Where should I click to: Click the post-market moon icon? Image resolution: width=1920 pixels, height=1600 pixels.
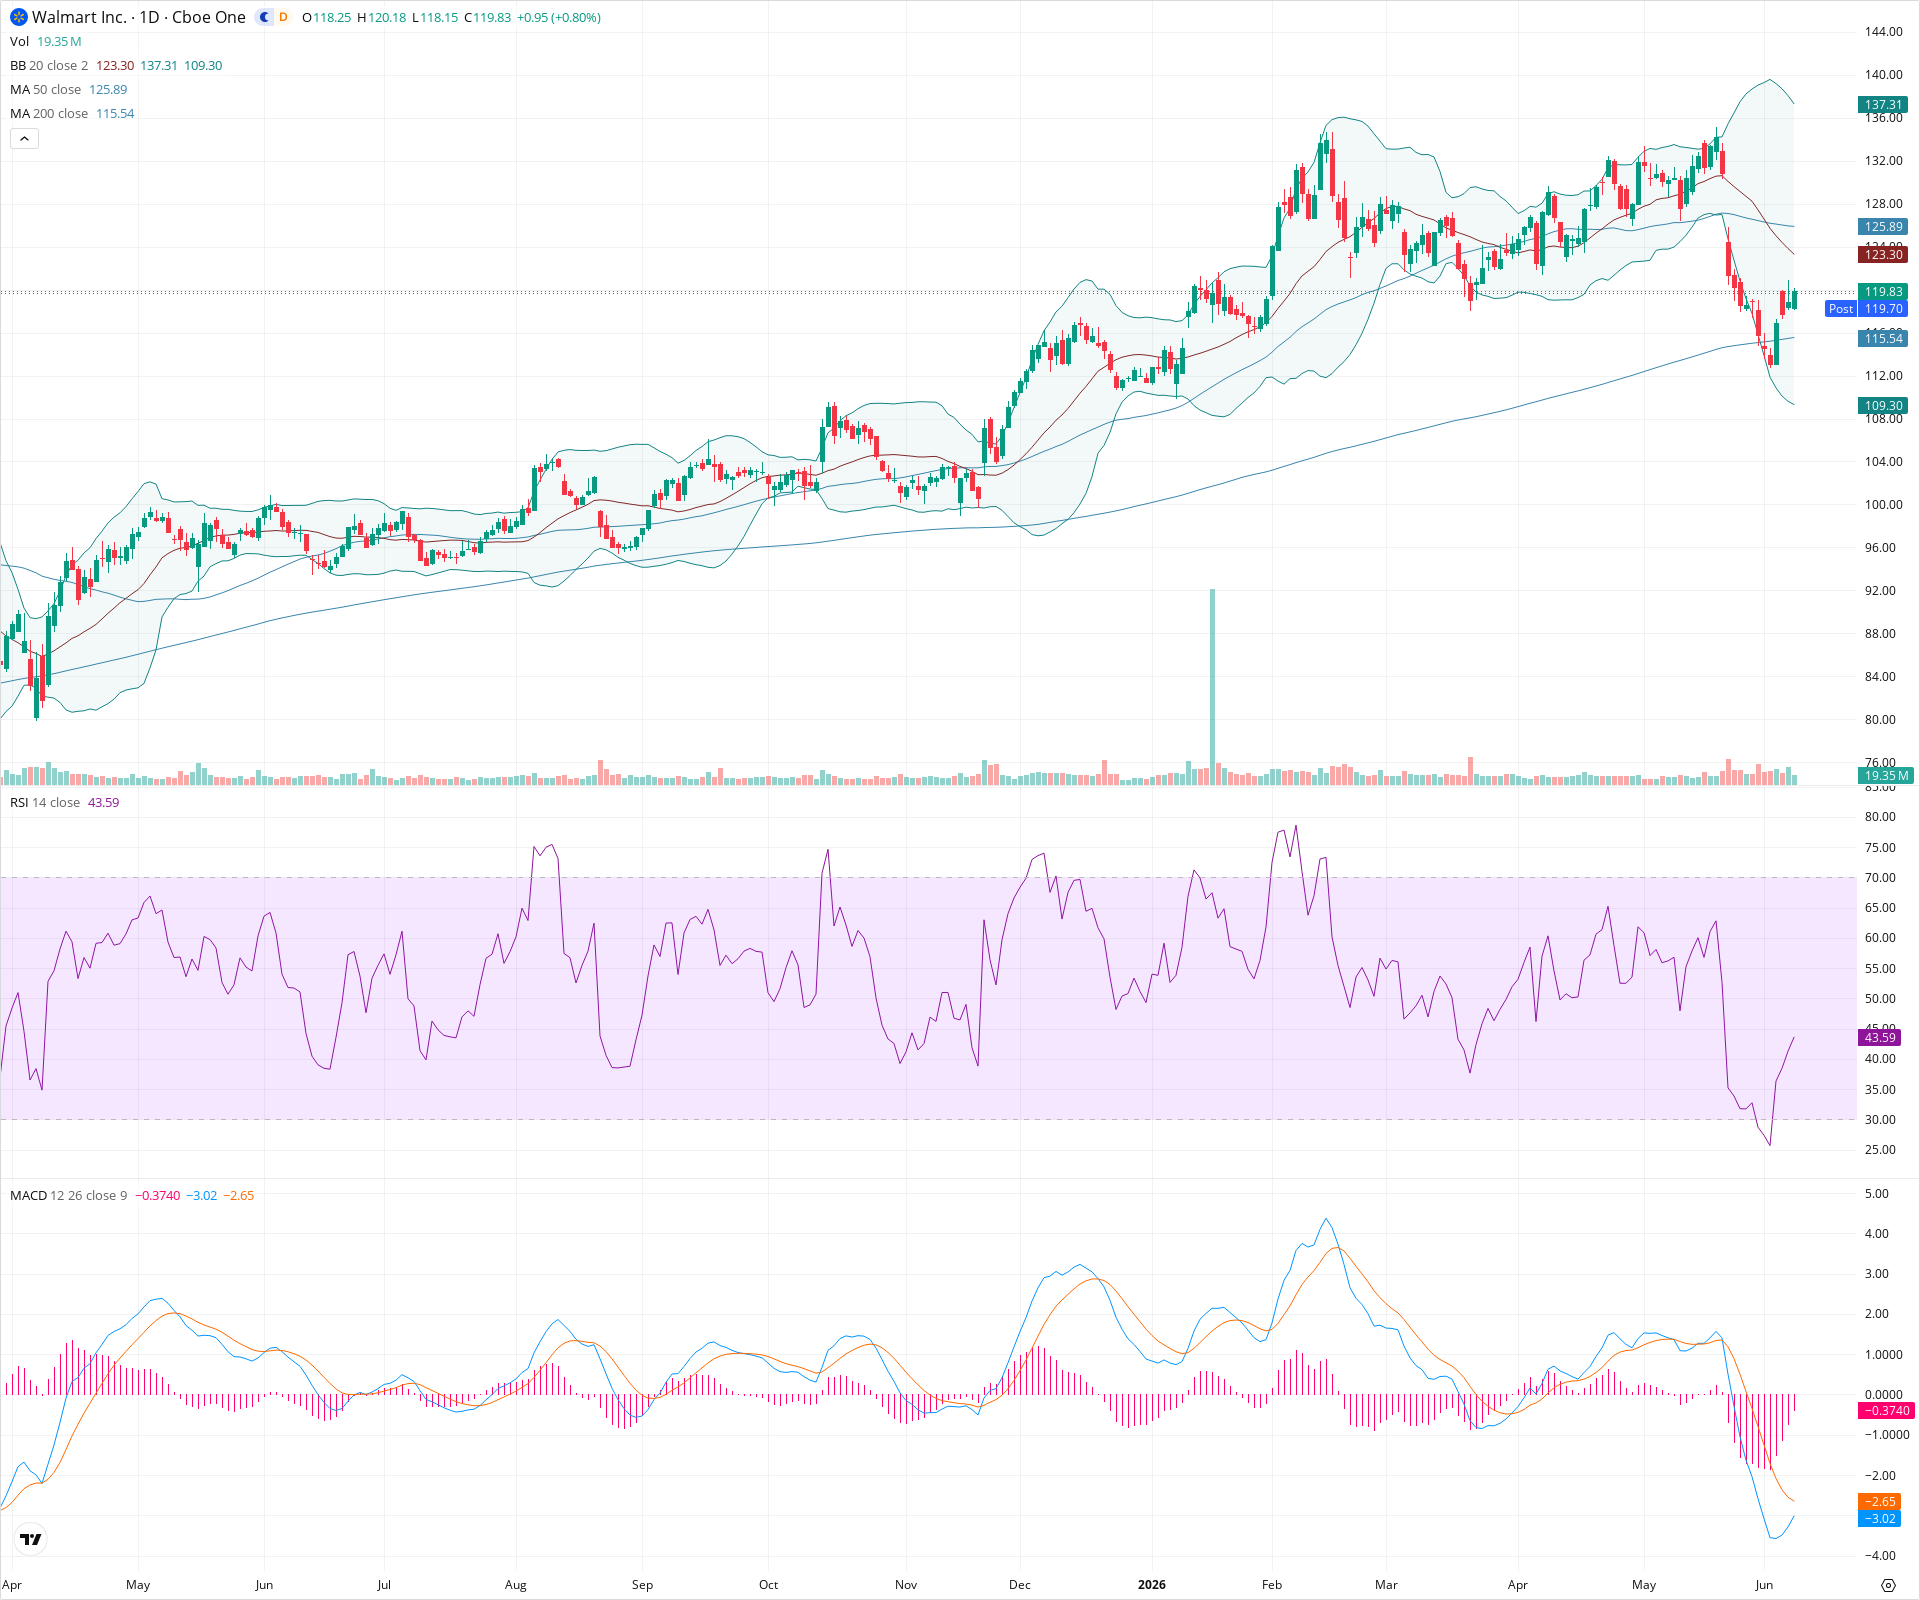(264, 17)
